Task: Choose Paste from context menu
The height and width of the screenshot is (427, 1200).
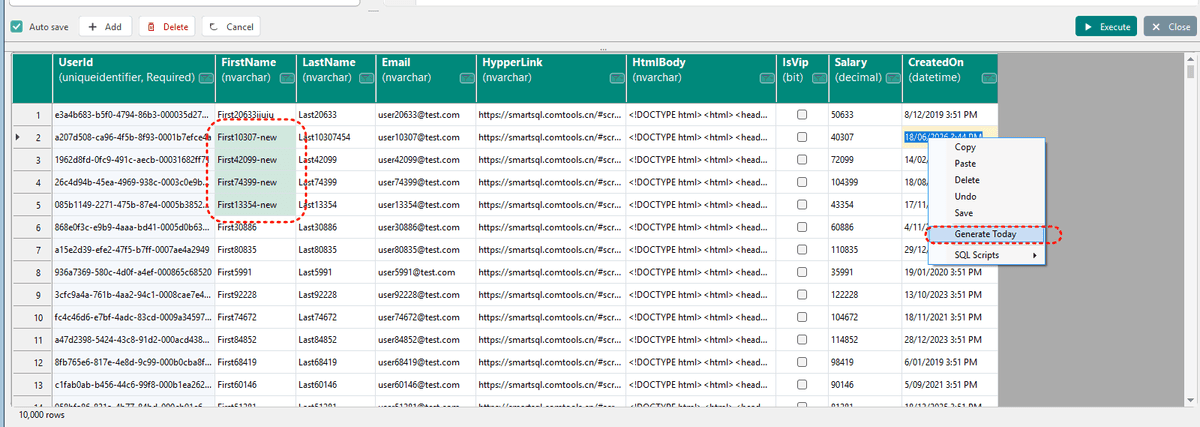Action: tap(986, 163)
